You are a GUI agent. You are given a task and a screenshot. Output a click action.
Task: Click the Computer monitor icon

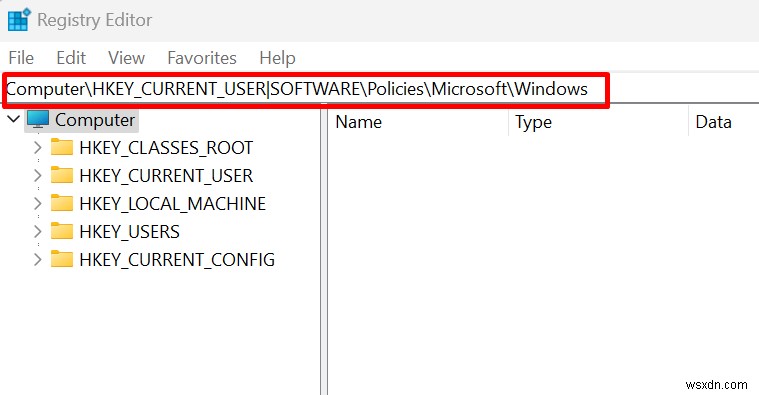point(38,120)
